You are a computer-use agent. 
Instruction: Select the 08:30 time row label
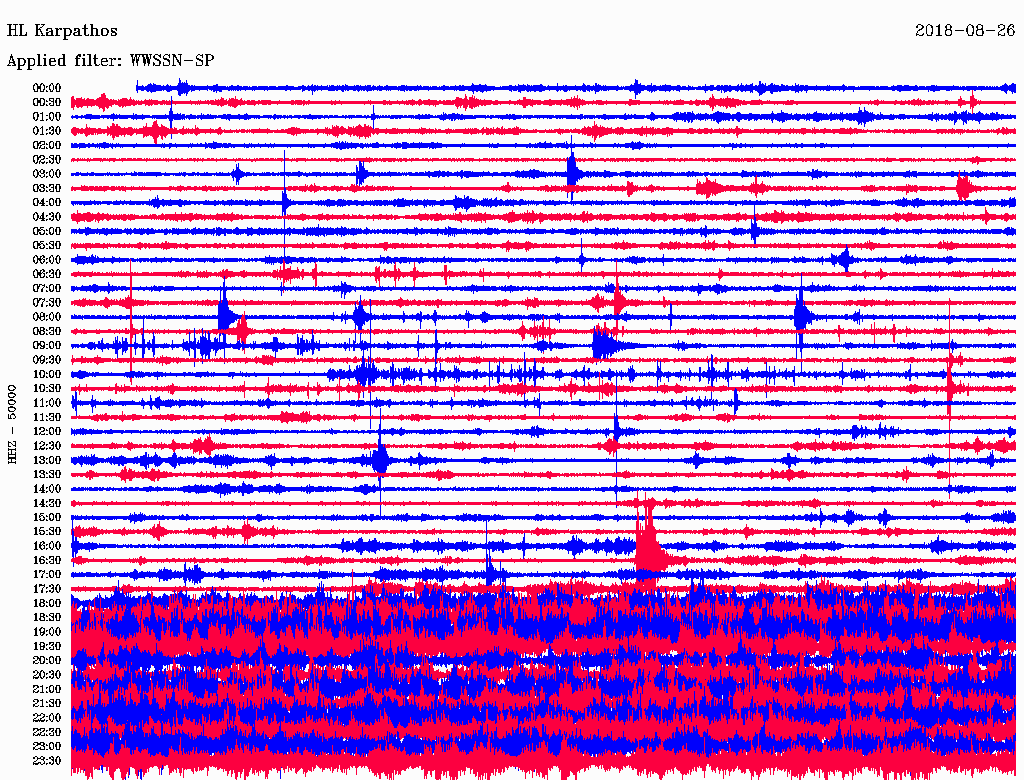click(x=47, y=332)
